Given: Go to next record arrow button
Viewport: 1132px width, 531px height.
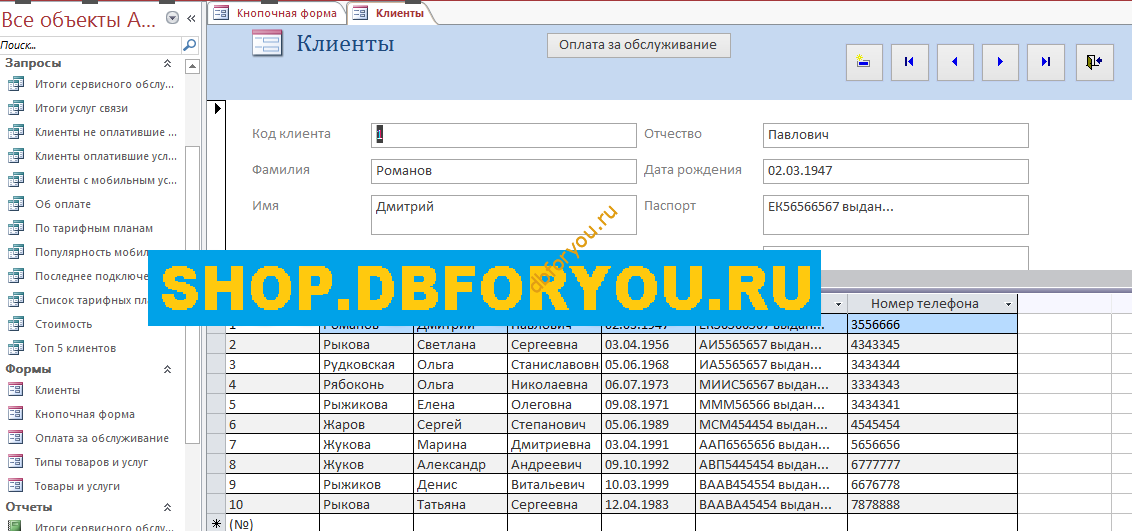Looking at the screenshot, I should click(1001, 62).
